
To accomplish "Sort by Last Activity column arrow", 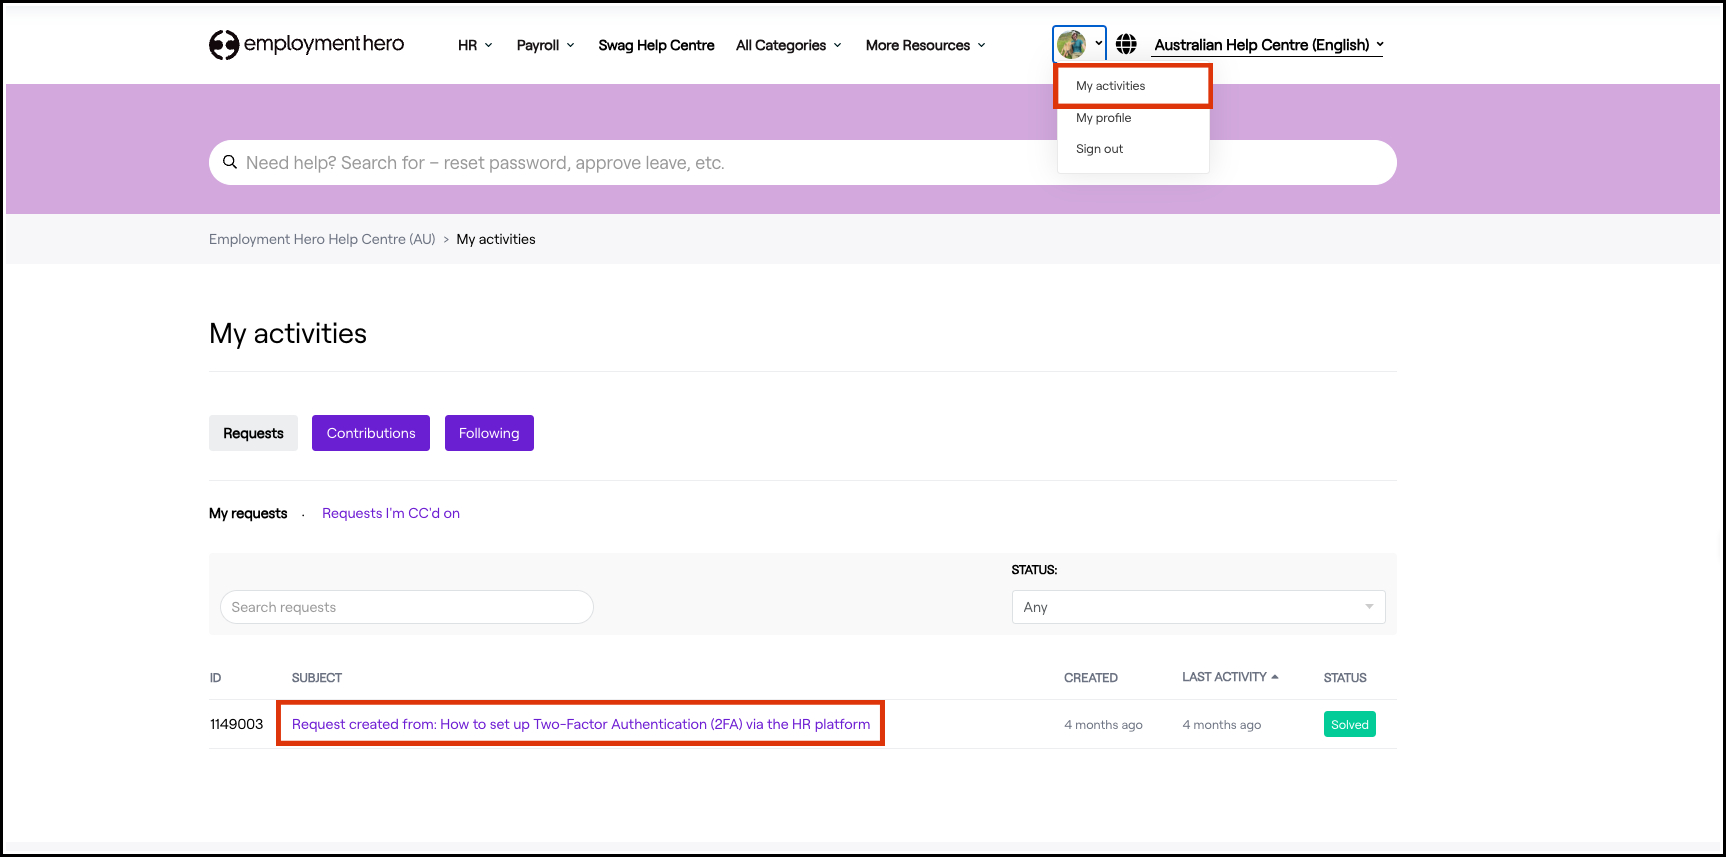I will 1275,677.
